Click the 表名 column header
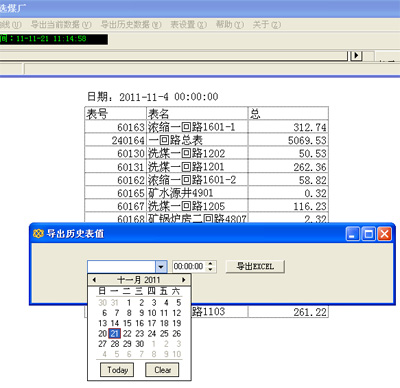400x388 pixels. click(197, 114)
